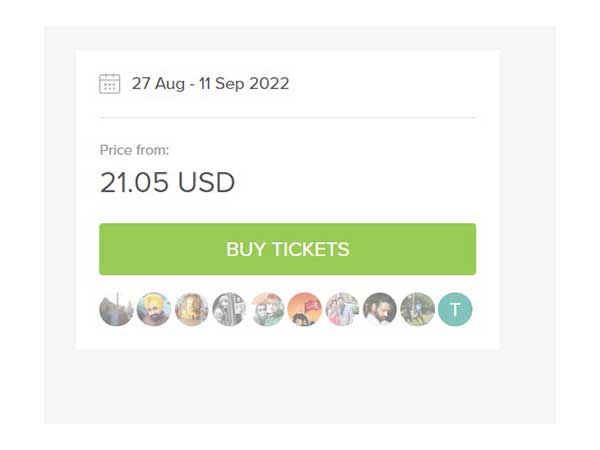The height and width of the screenshot is (450, 600).
Task: Click the avatar showing two people in red
Action: pos(267,309)
